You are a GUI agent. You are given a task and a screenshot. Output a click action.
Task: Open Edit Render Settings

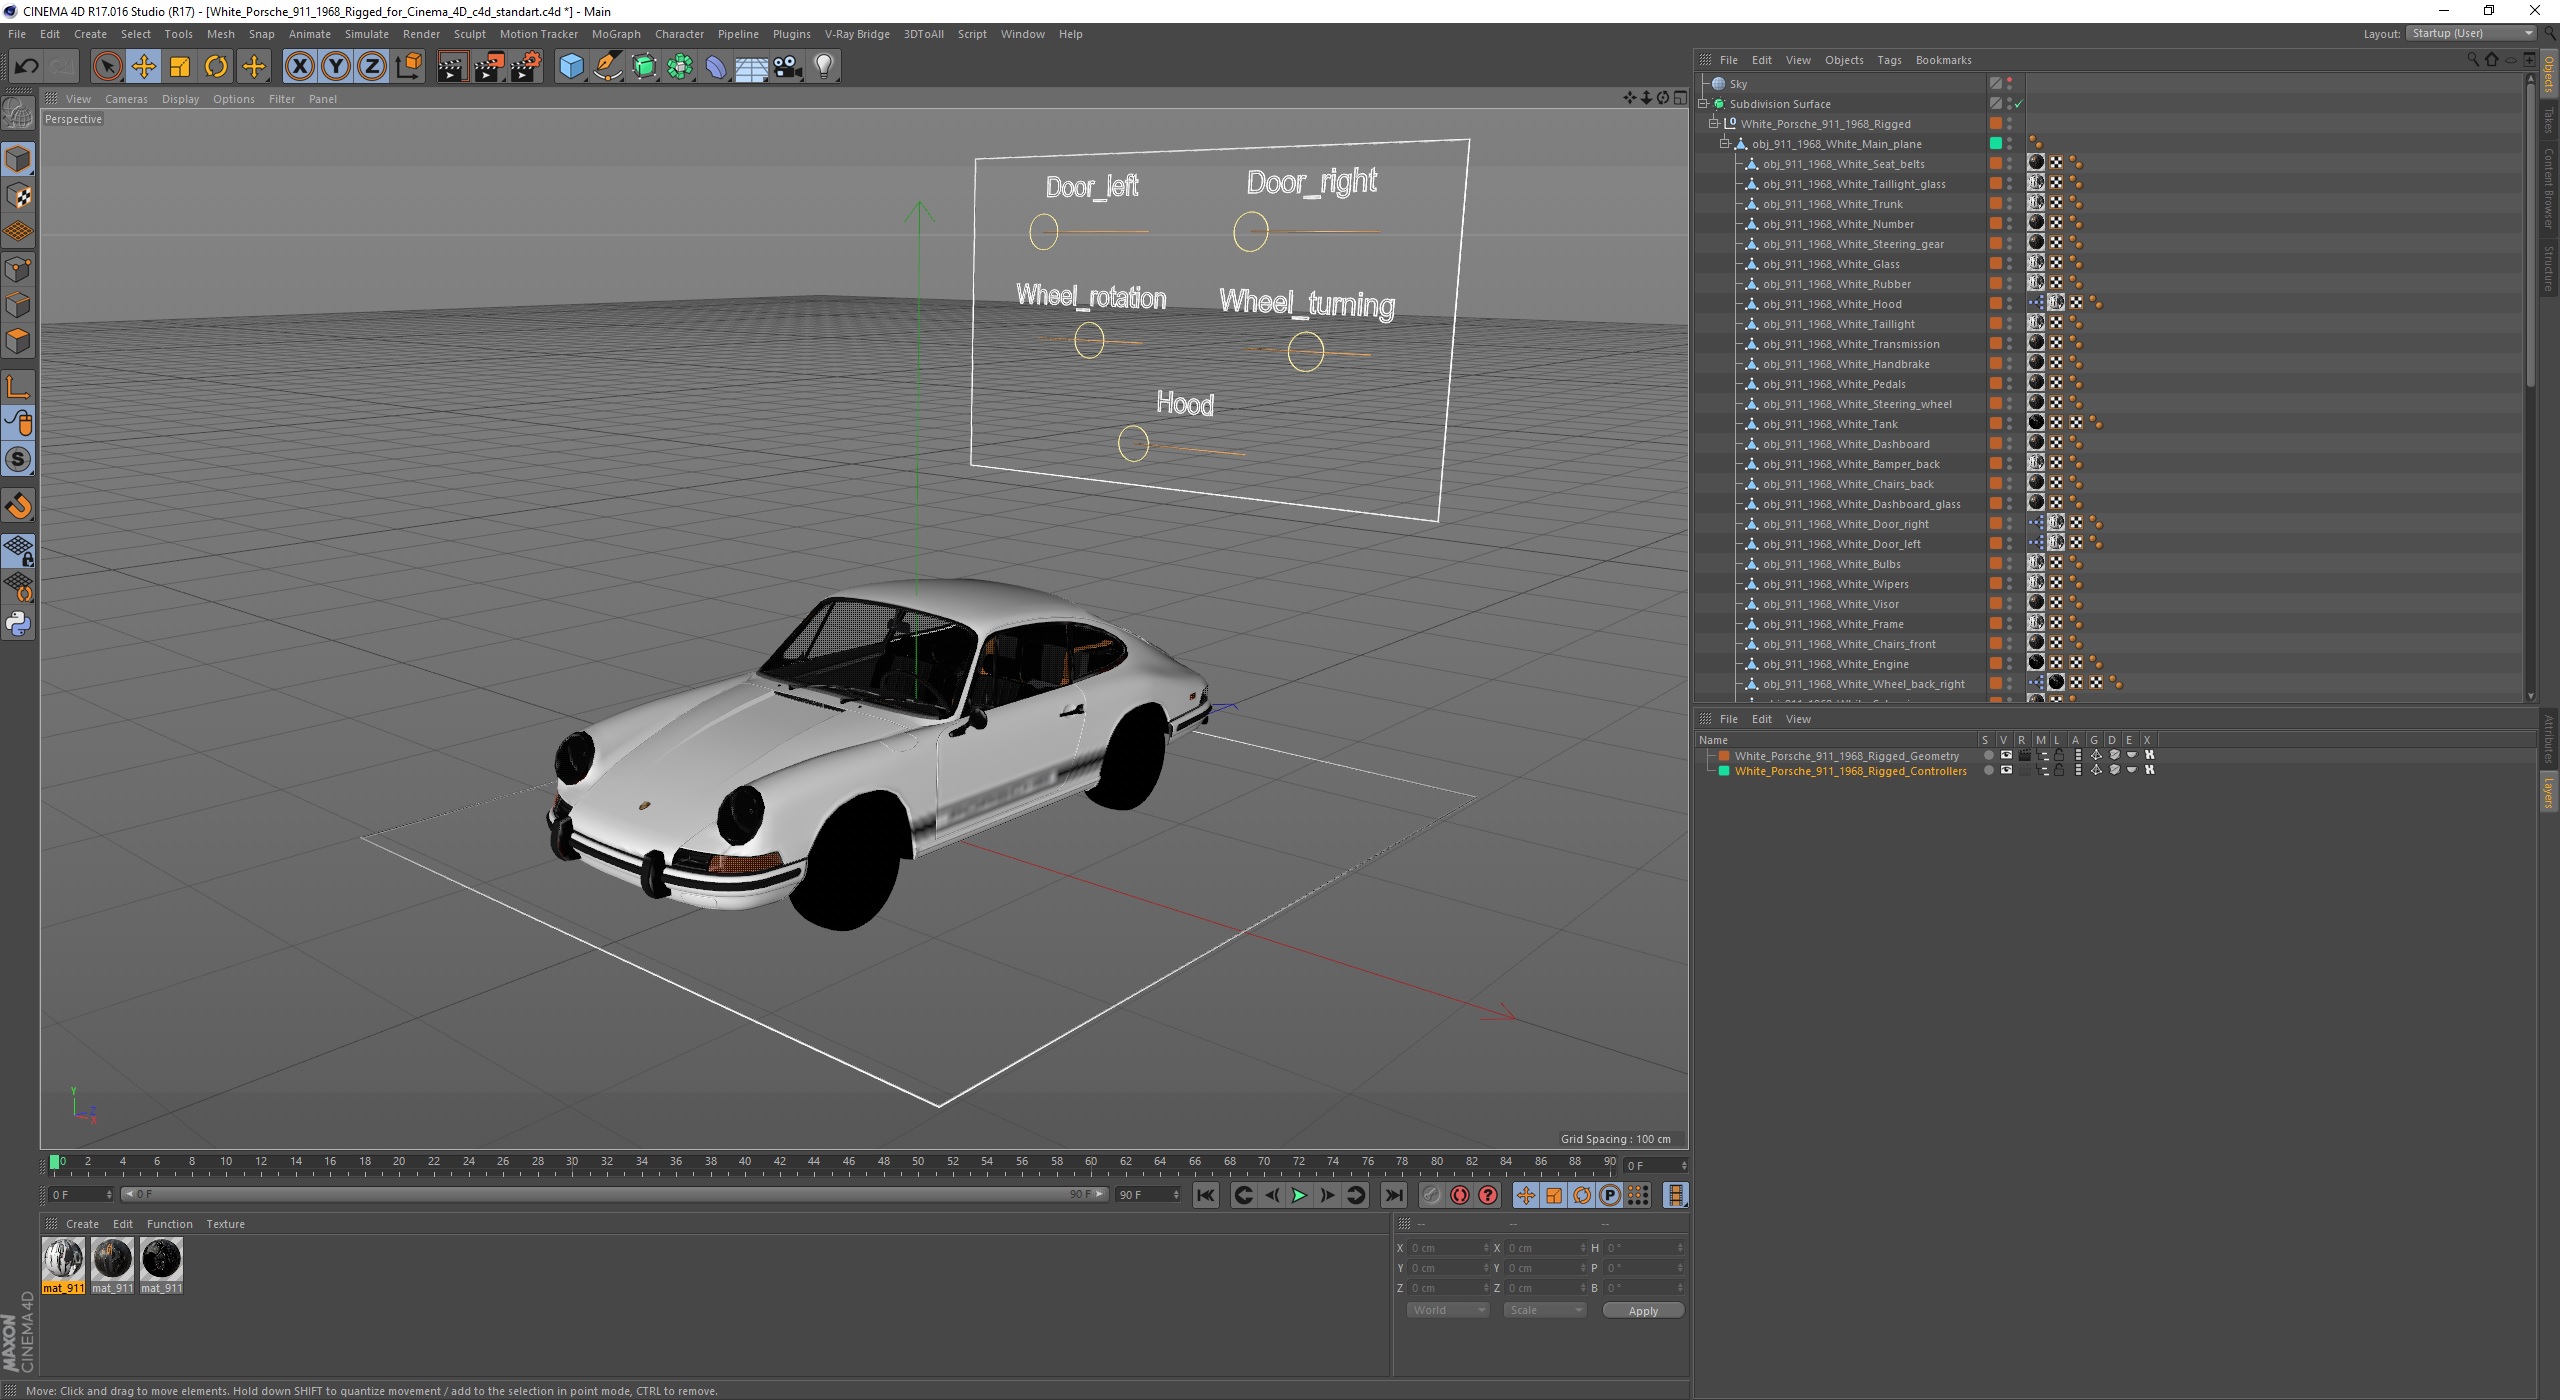[526, 67]
